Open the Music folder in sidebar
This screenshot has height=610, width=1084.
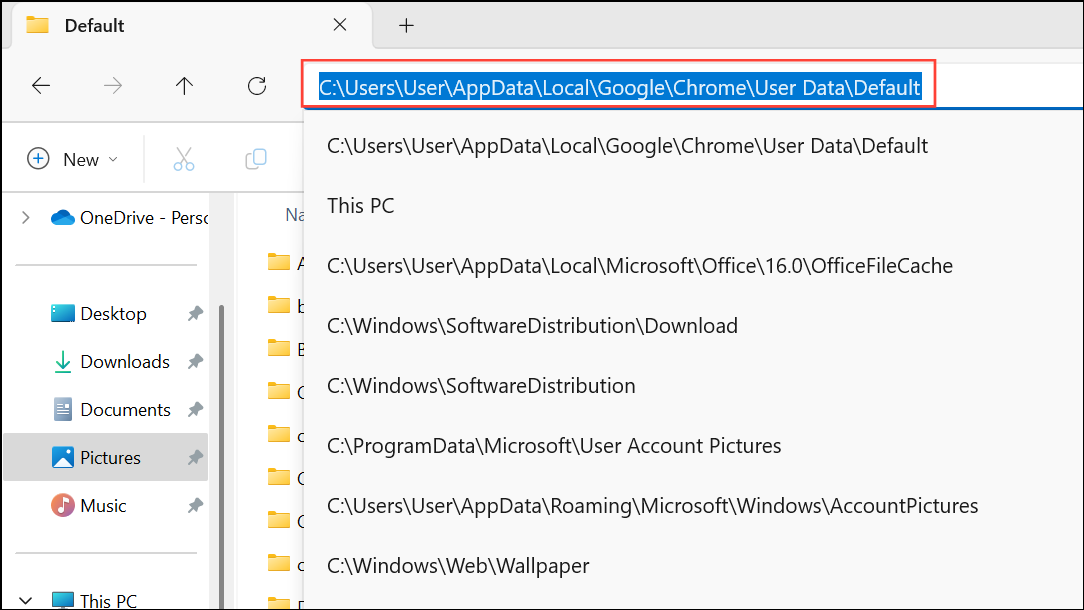[103, 506]
